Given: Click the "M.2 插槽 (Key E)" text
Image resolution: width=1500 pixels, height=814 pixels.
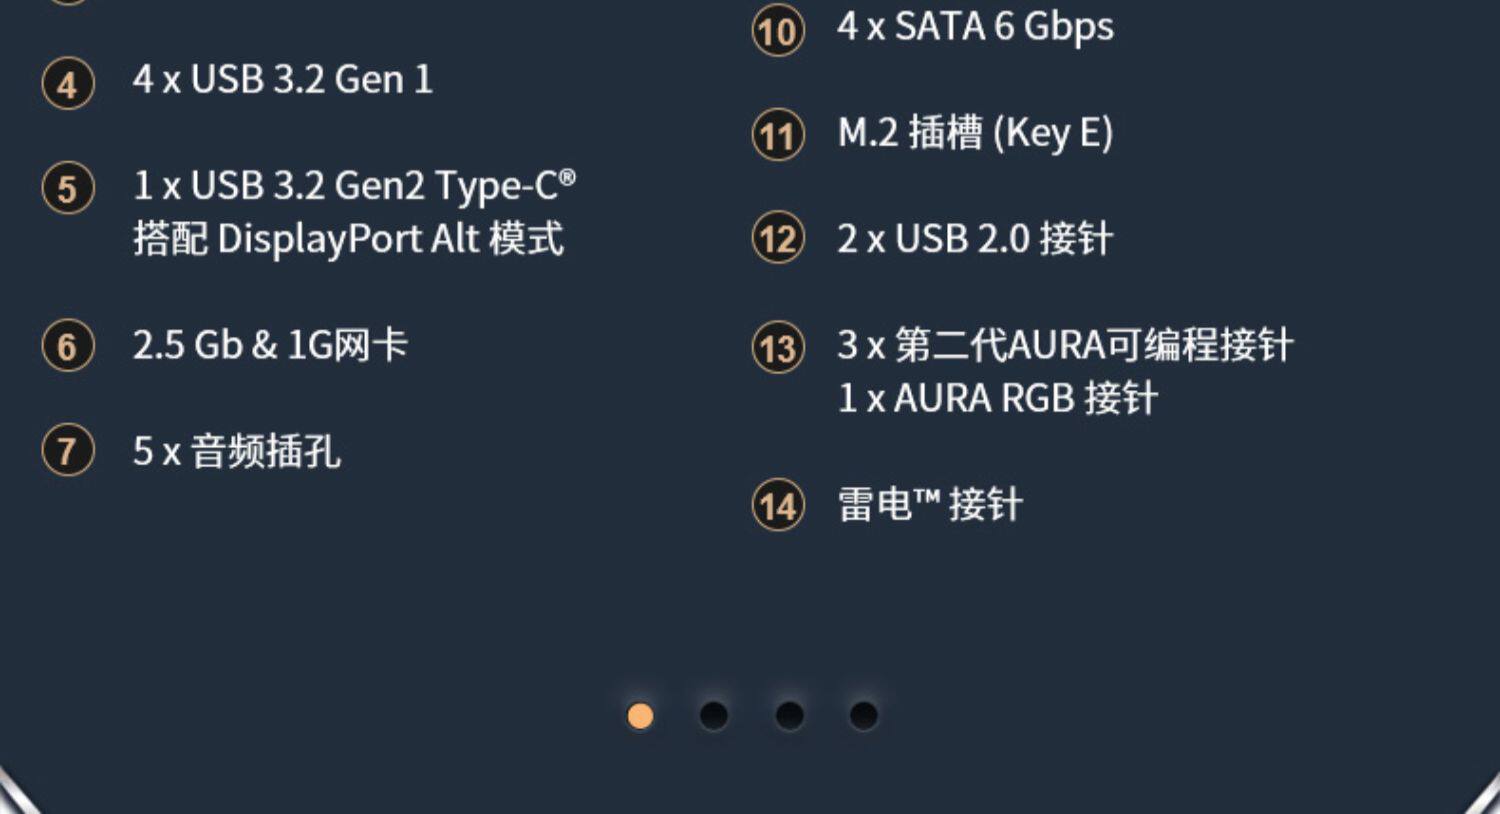Looking at the screenshot, I should (x=975, y=133).
